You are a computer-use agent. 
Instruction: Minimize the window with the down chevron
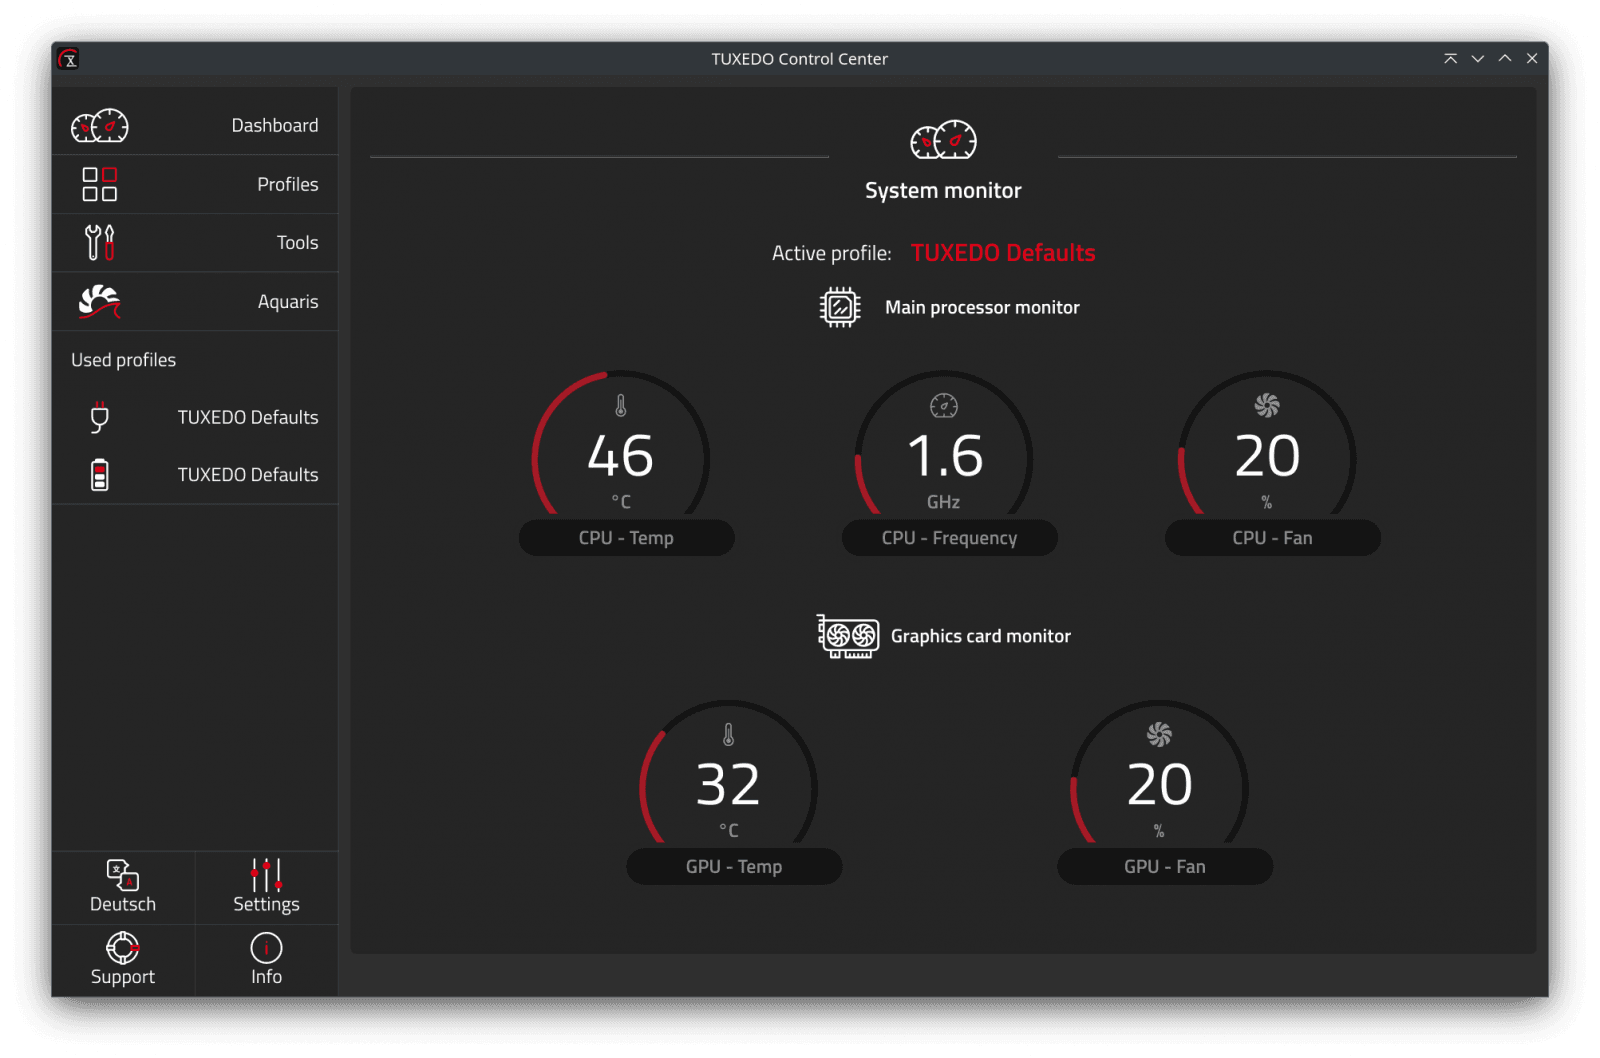point(1477,59)
